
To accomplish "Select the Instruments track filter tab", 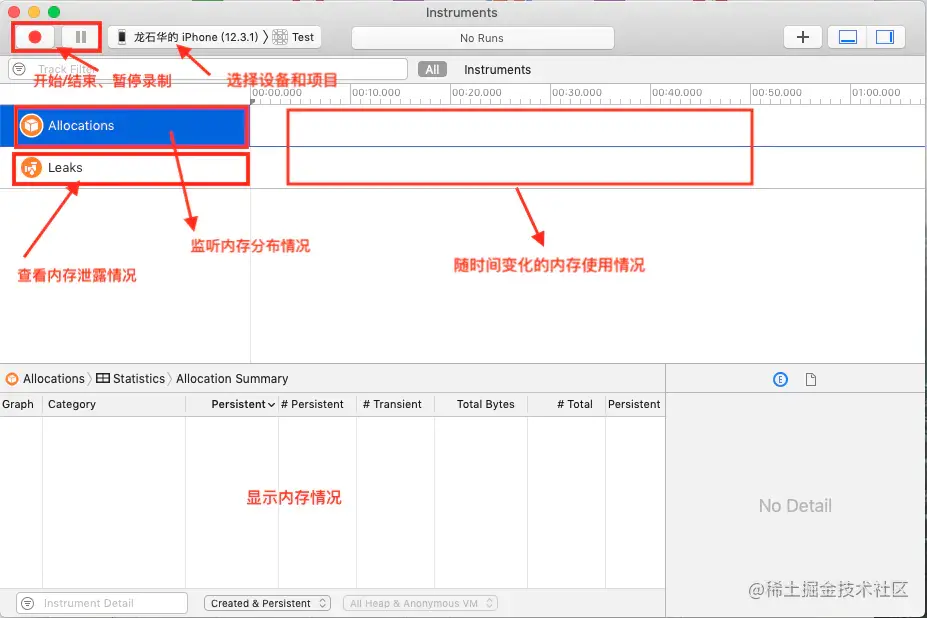I will [x=497, y=70].
